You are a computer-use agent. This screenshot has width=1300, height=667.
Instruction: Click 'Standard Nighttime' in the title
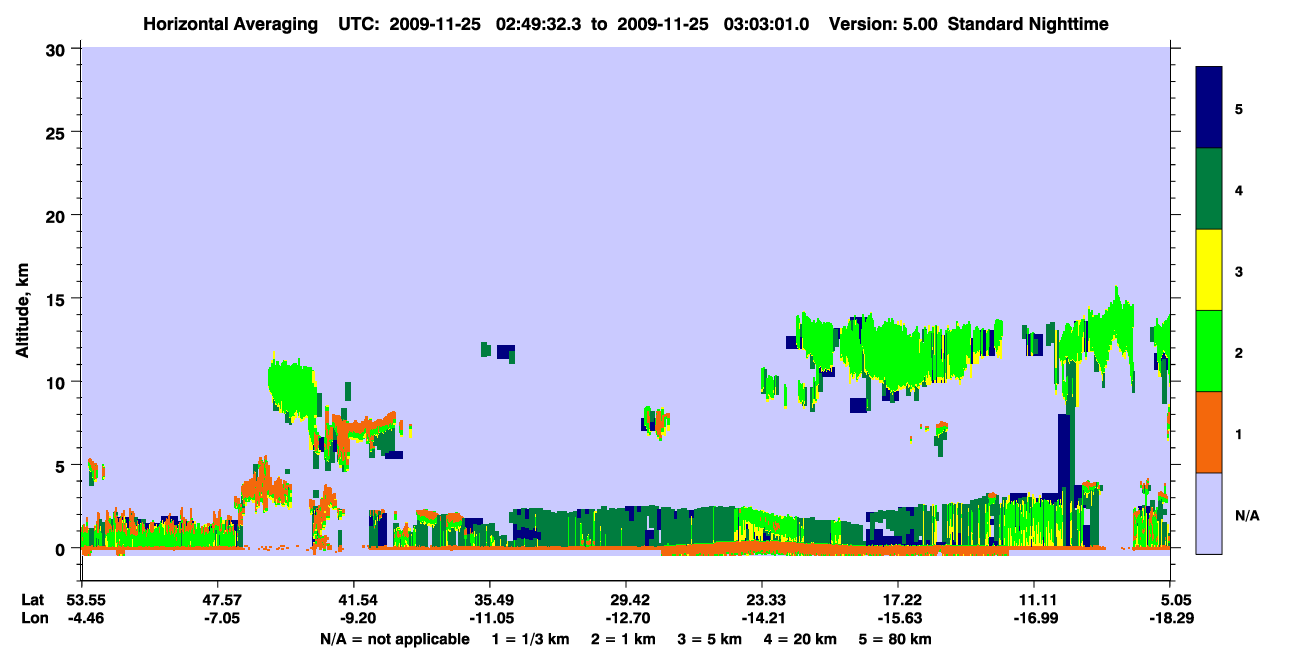tap(1028, 24)
